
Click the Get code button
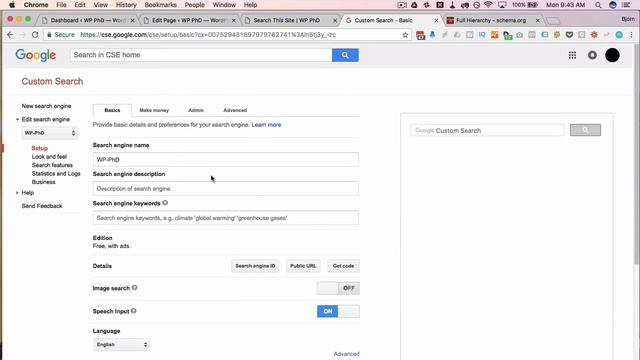(343, 266)
